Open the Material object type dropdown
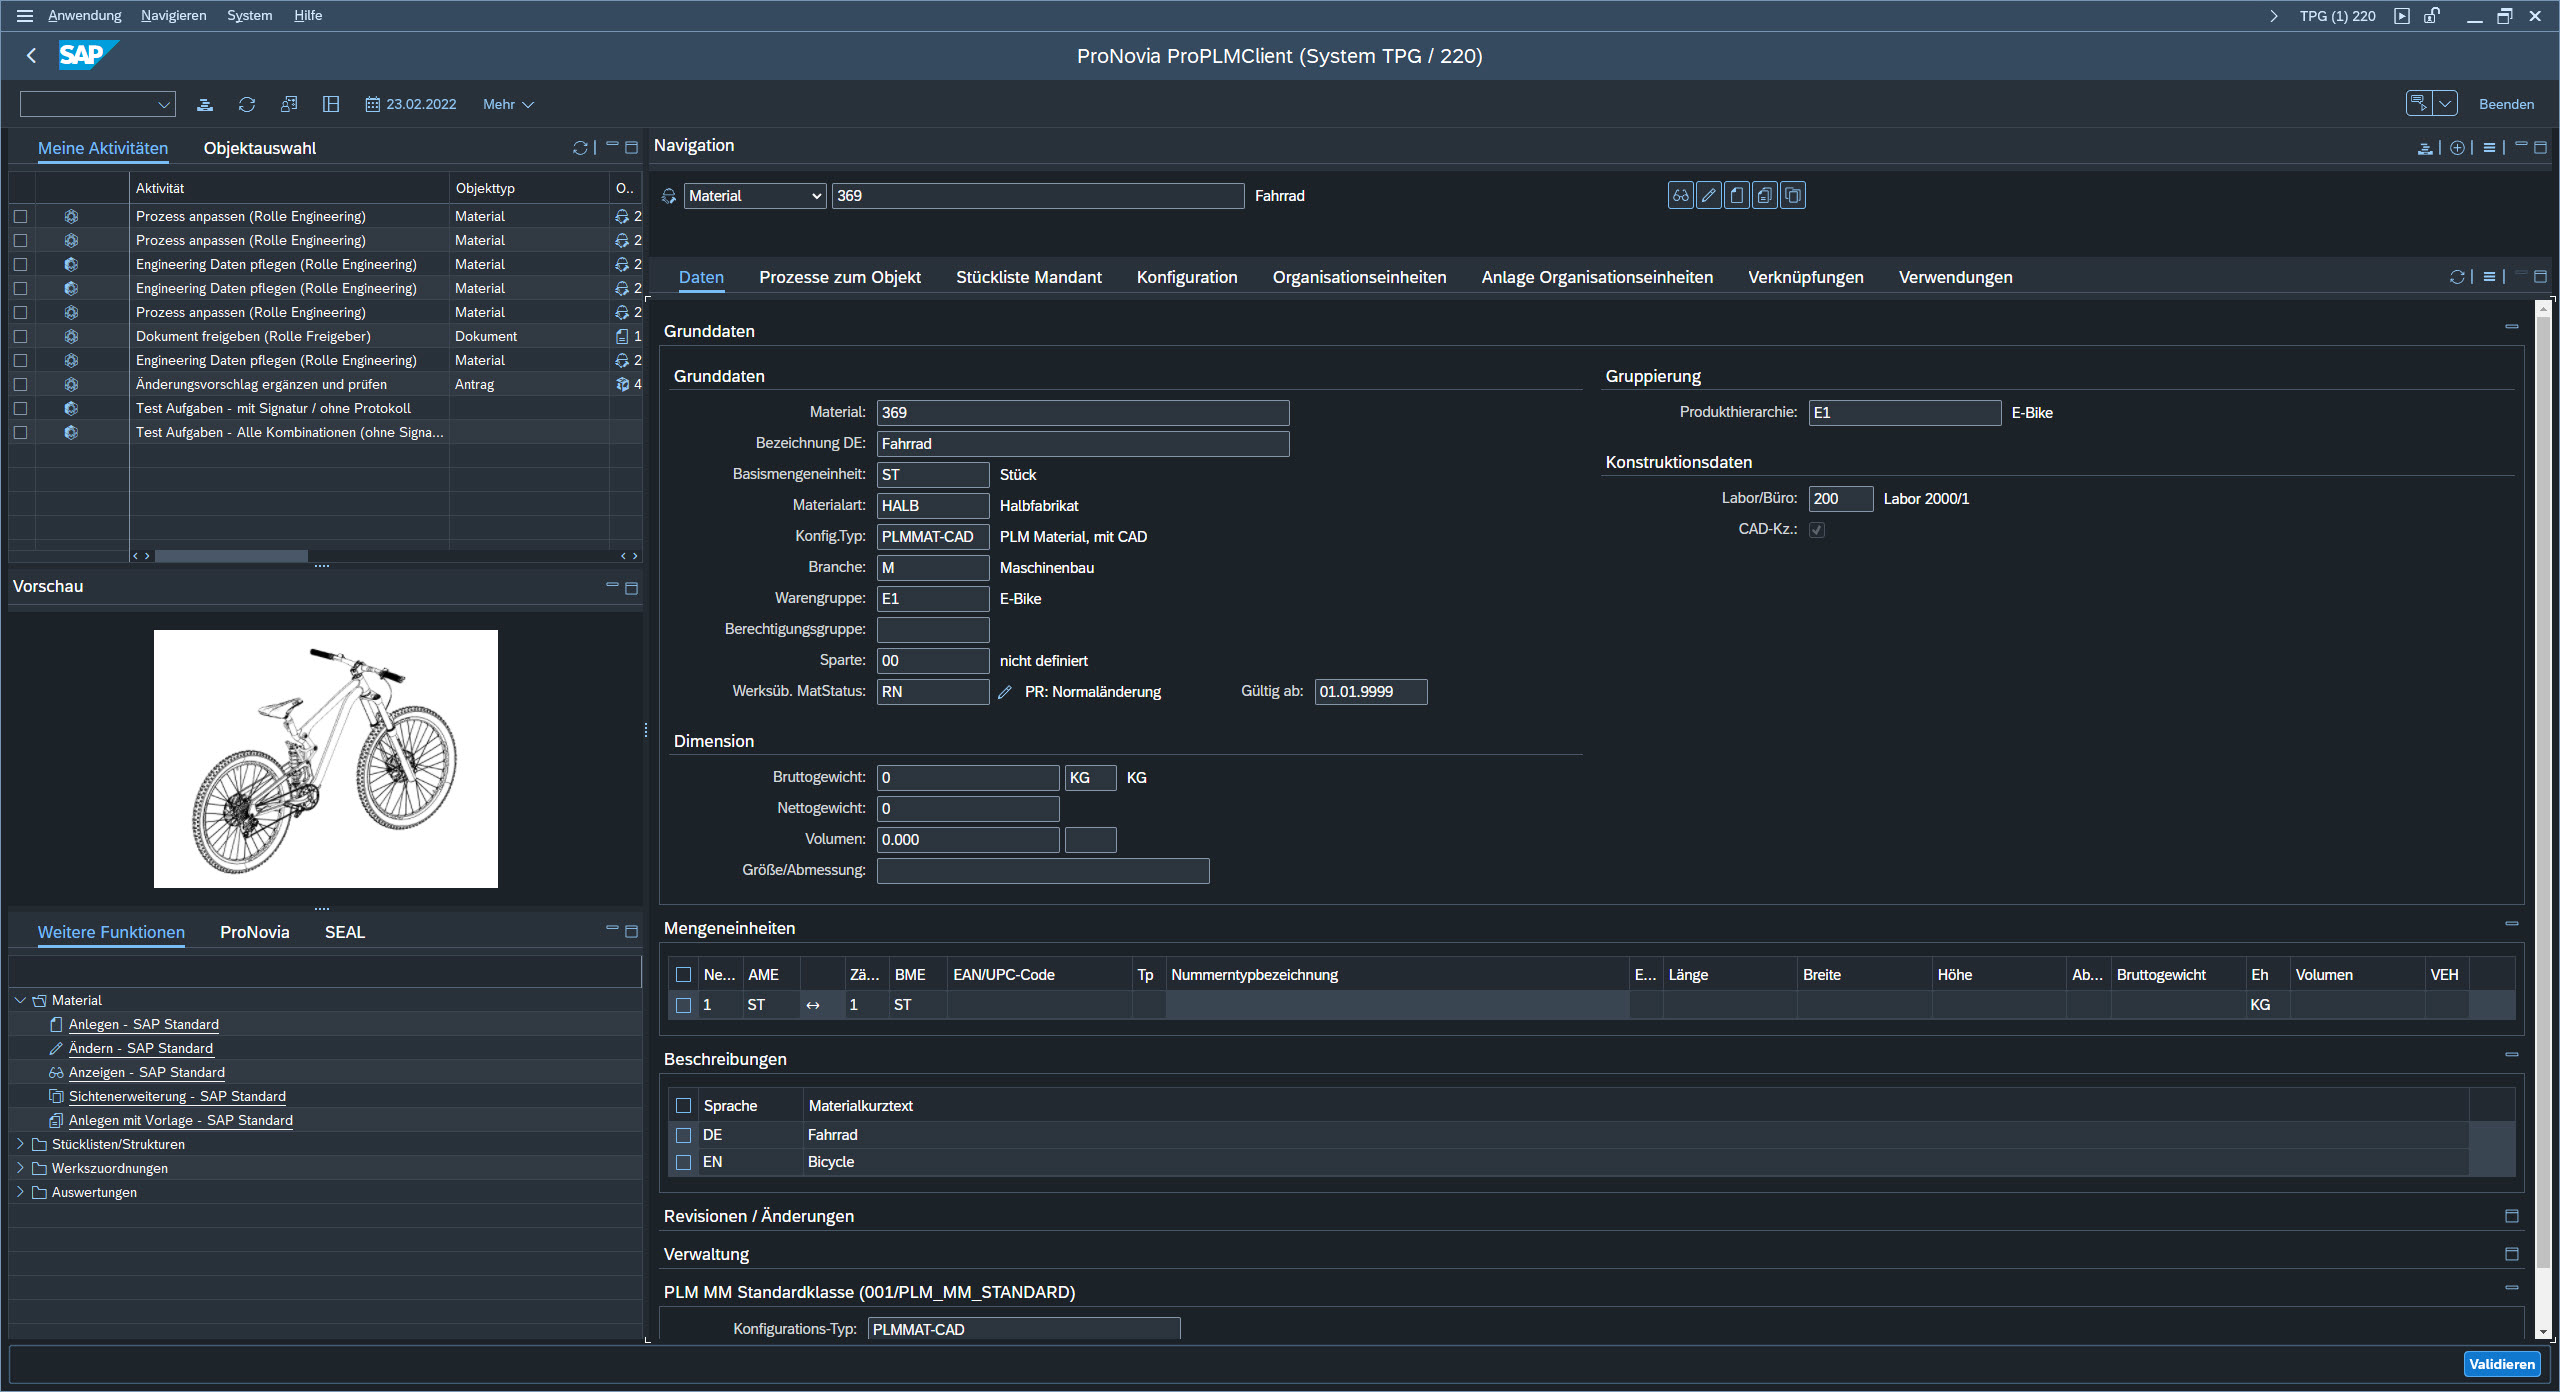Screen dimensions: 2560x1392 [755, 196]
